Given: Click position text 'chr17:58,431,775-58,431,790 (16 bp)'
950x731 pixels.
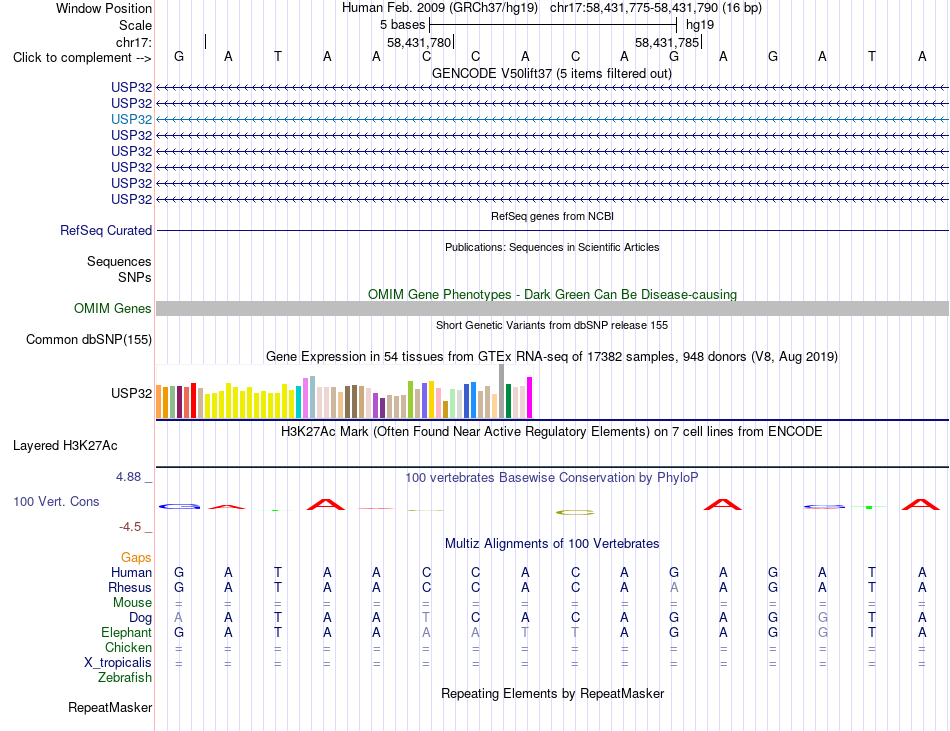Looking at the screenshot, I should (656, 8).
